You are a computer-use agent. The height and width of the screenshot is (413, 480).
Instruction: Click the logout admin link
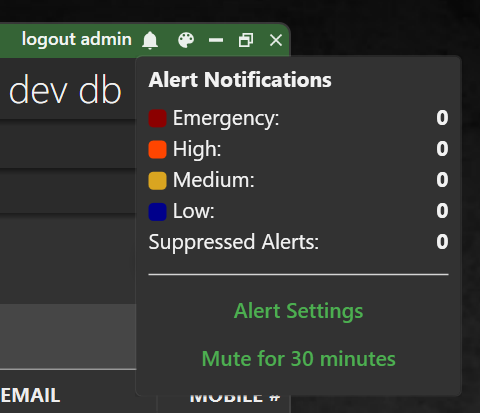77,39
